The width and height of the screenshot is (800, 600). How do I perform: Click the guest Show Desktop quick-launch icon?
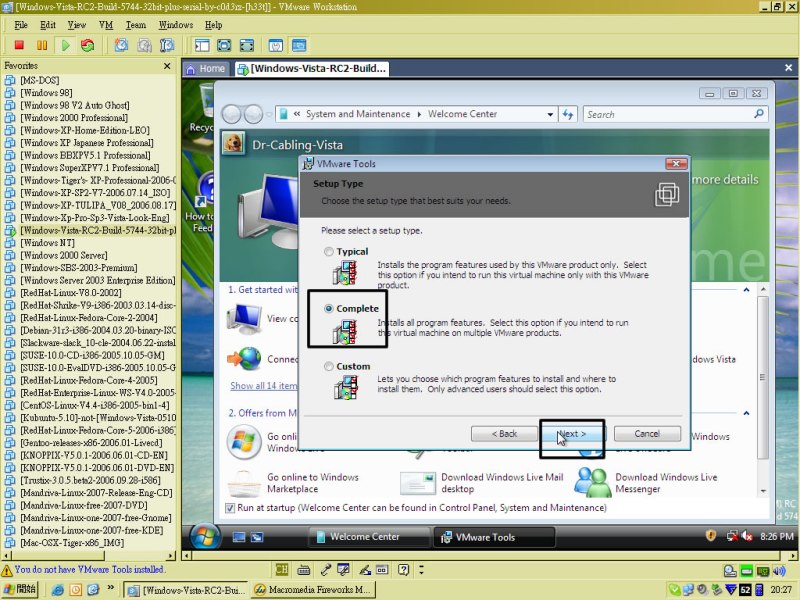(x=239, y=537)
